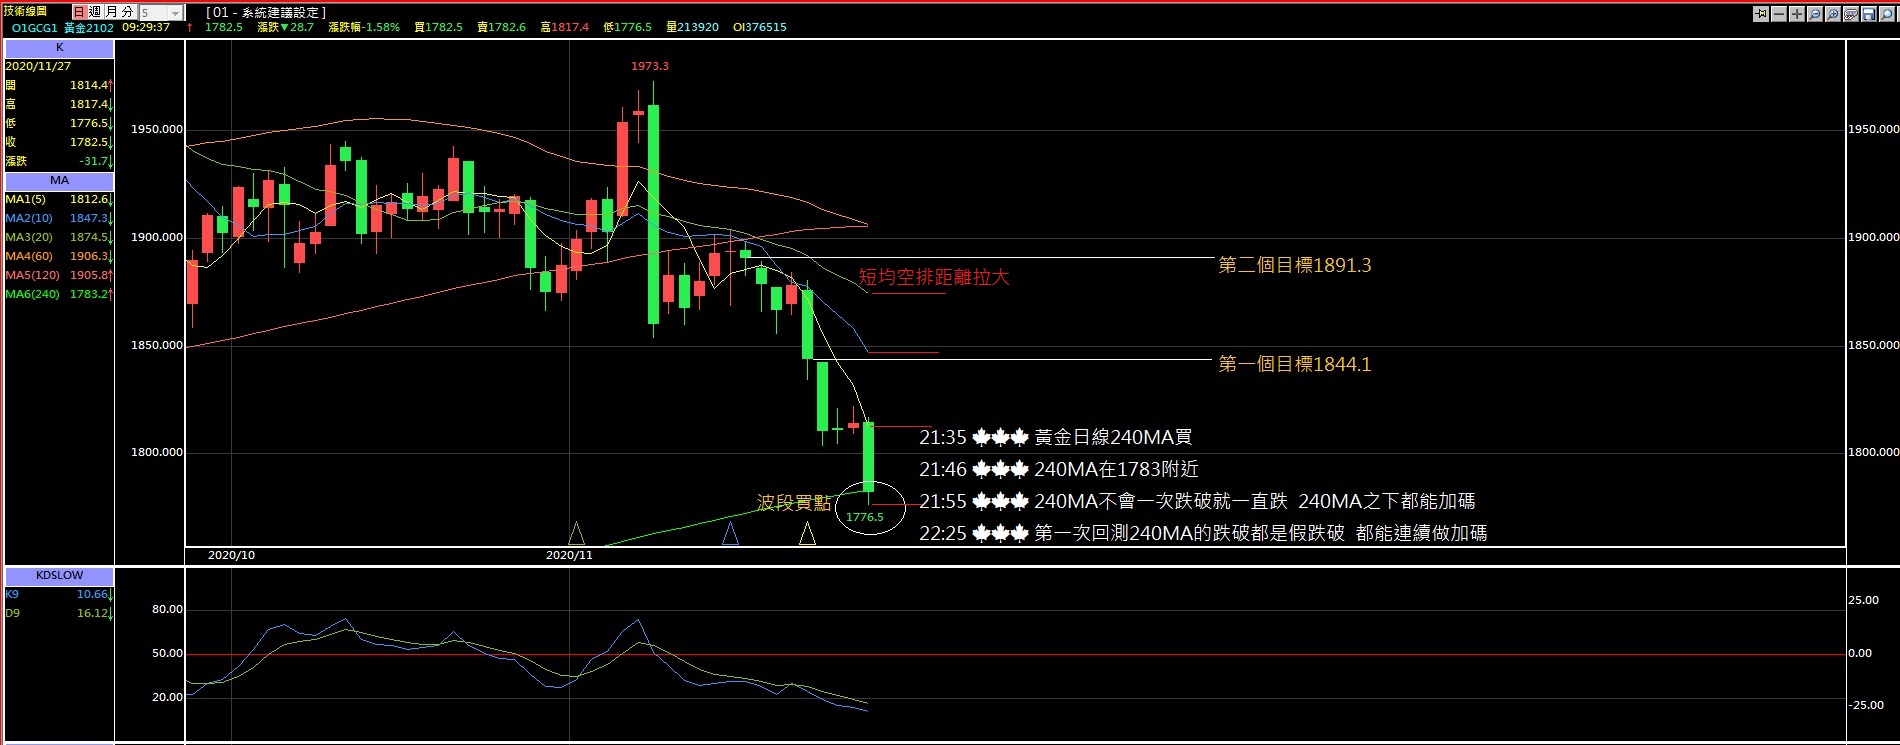This screenshot has height=745, width=1900.
Task: Click the minus (shrink) toolbar icon
Action: point(1779,14)
